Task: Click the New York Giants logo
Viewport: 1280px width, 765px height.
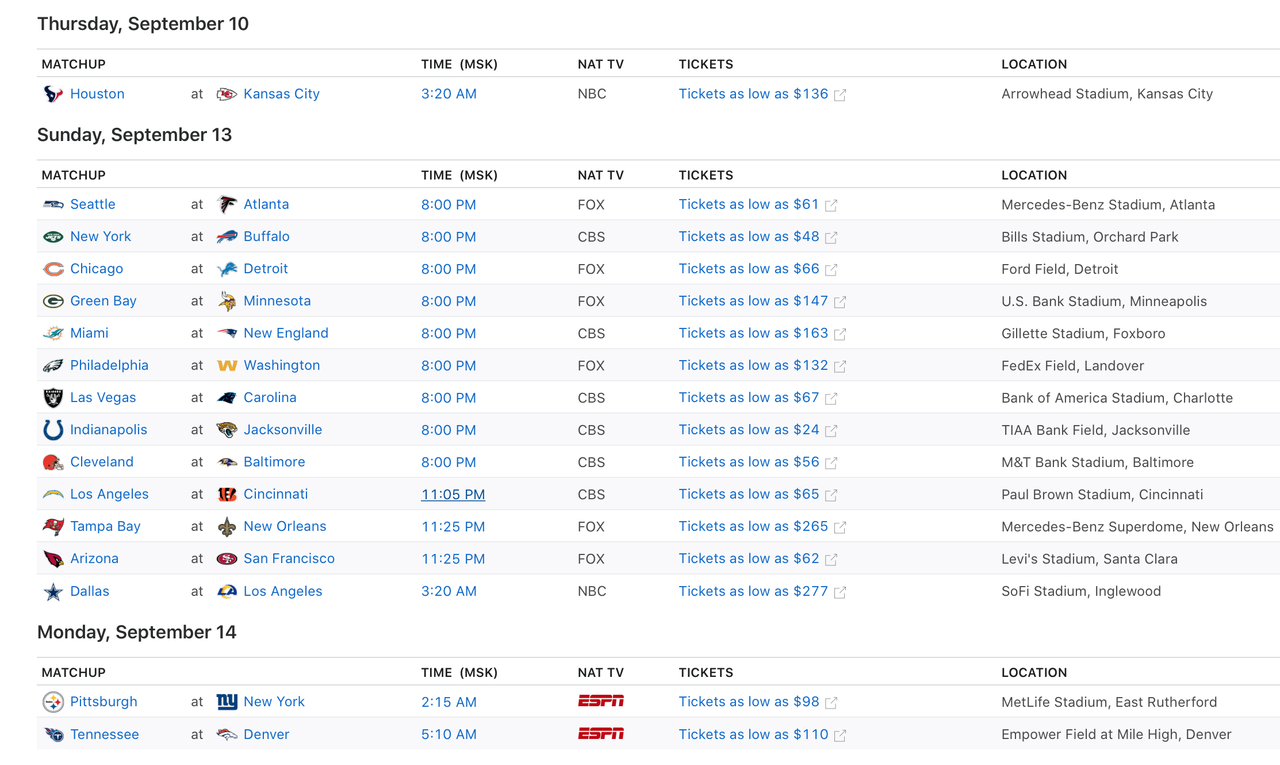Action: (227, 702)
